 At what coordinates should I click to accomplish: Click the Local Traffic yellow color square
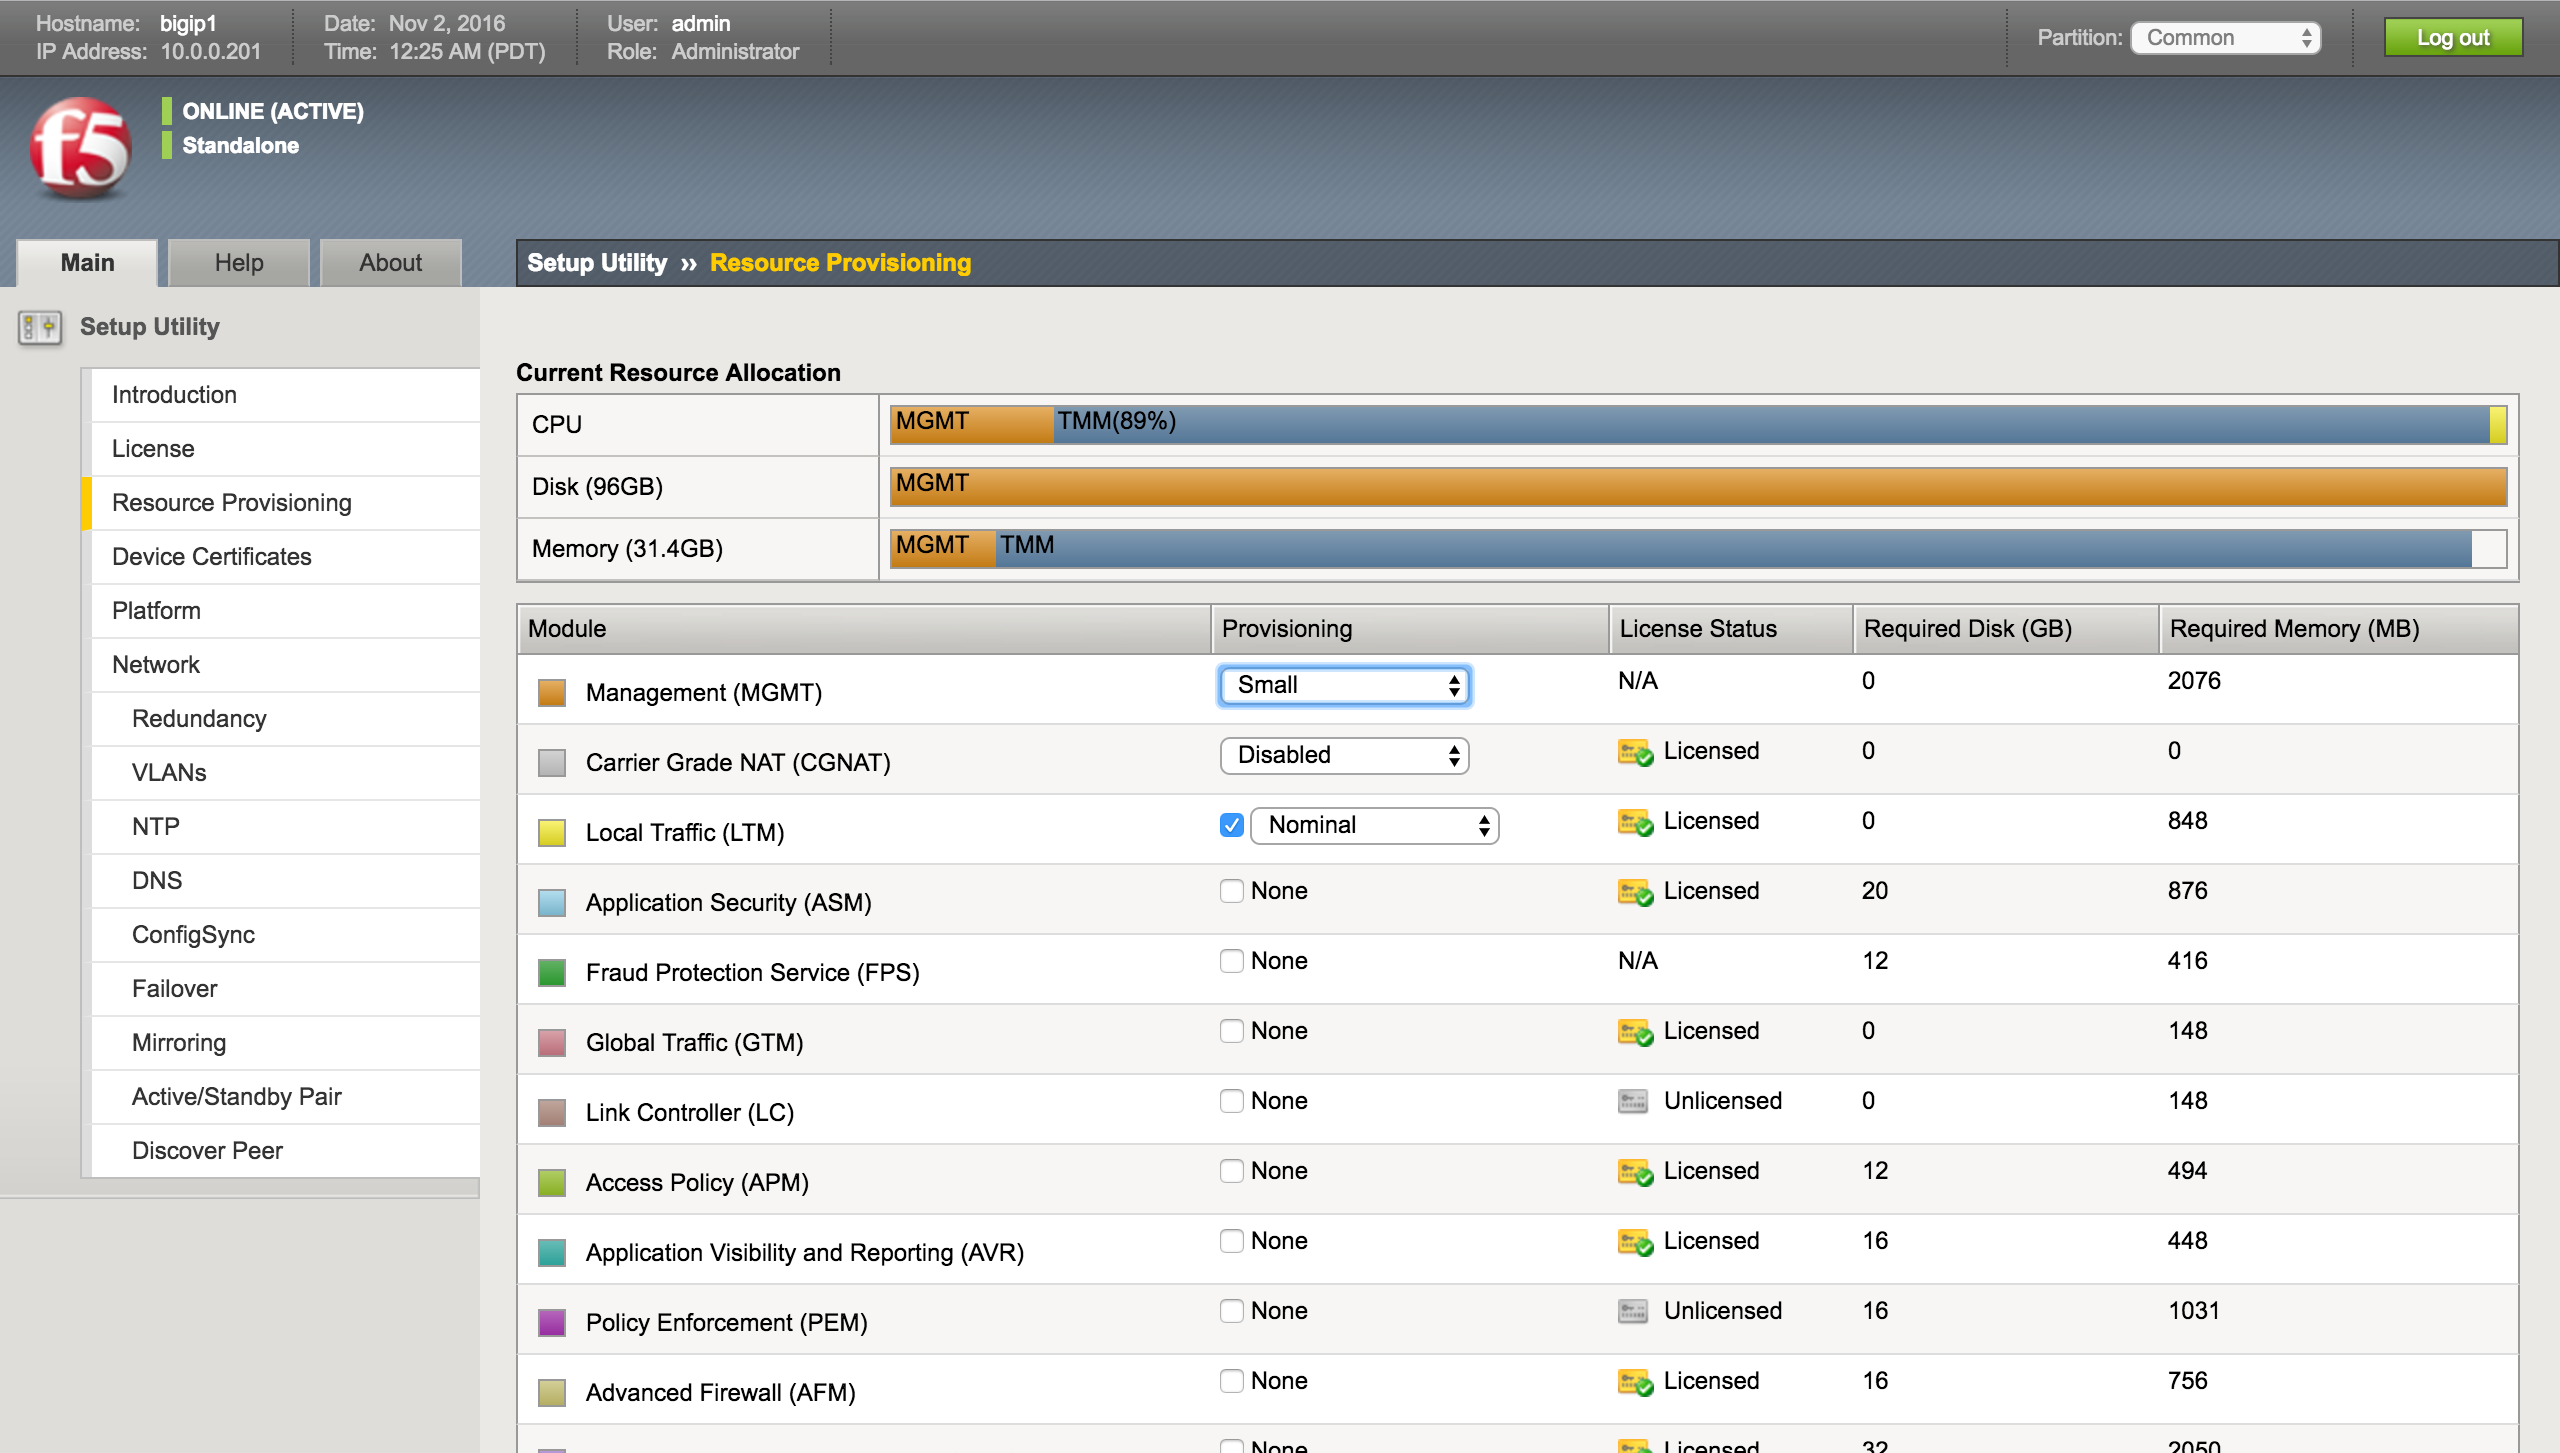point(552,833)
